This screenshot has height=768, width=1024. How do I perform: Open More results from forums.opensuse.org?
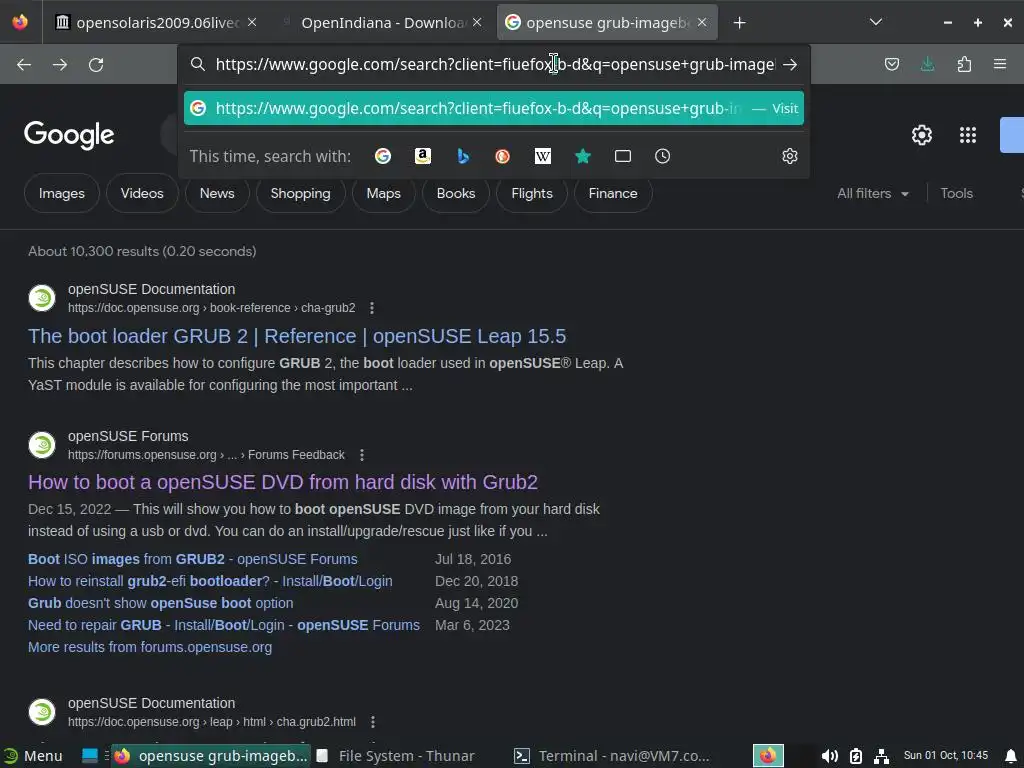tap(150, 647)
